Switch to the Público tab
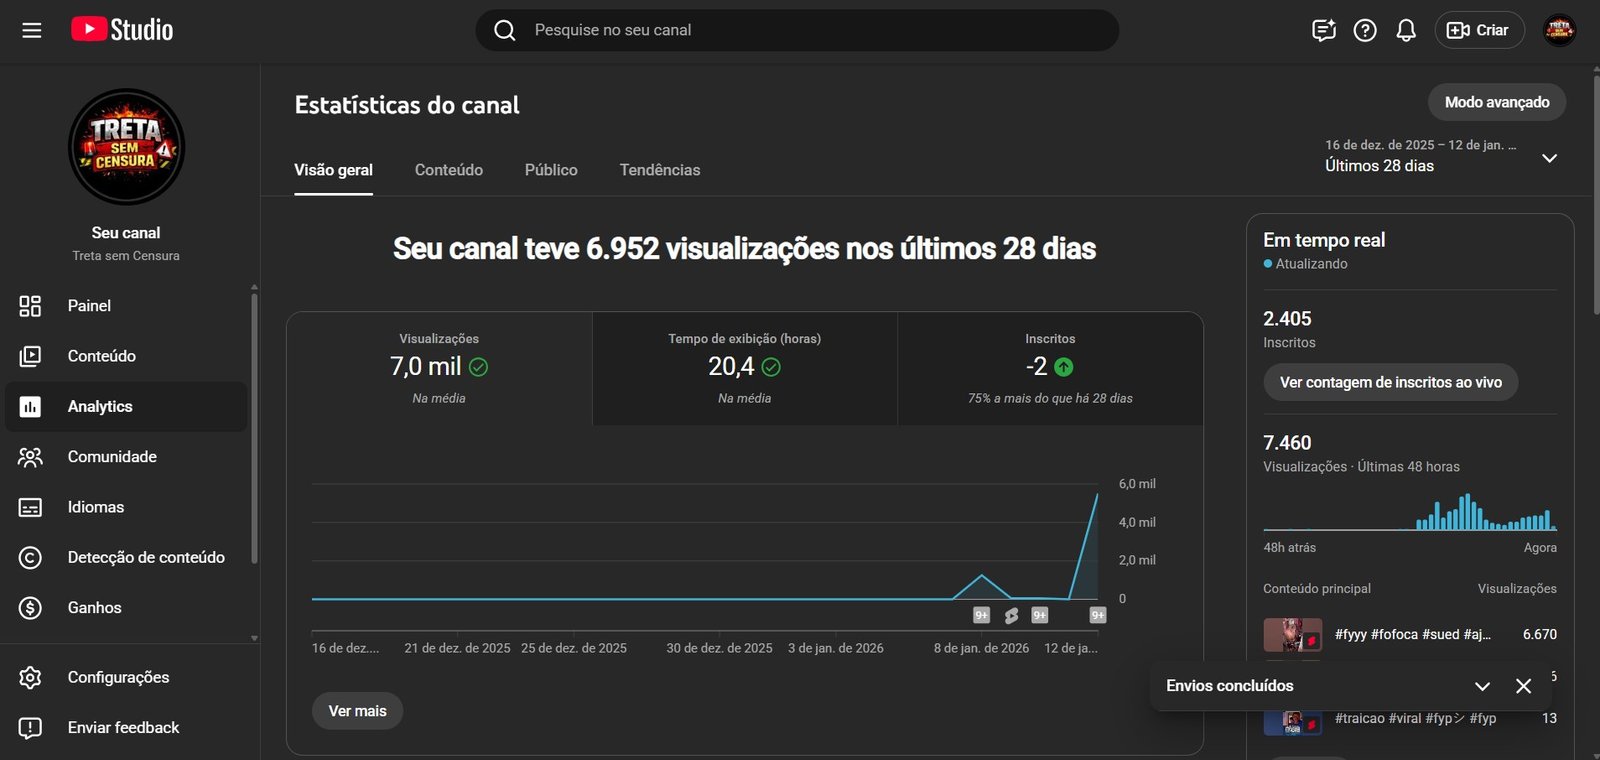Screen dimensions: 1600x760 point(551,170)
